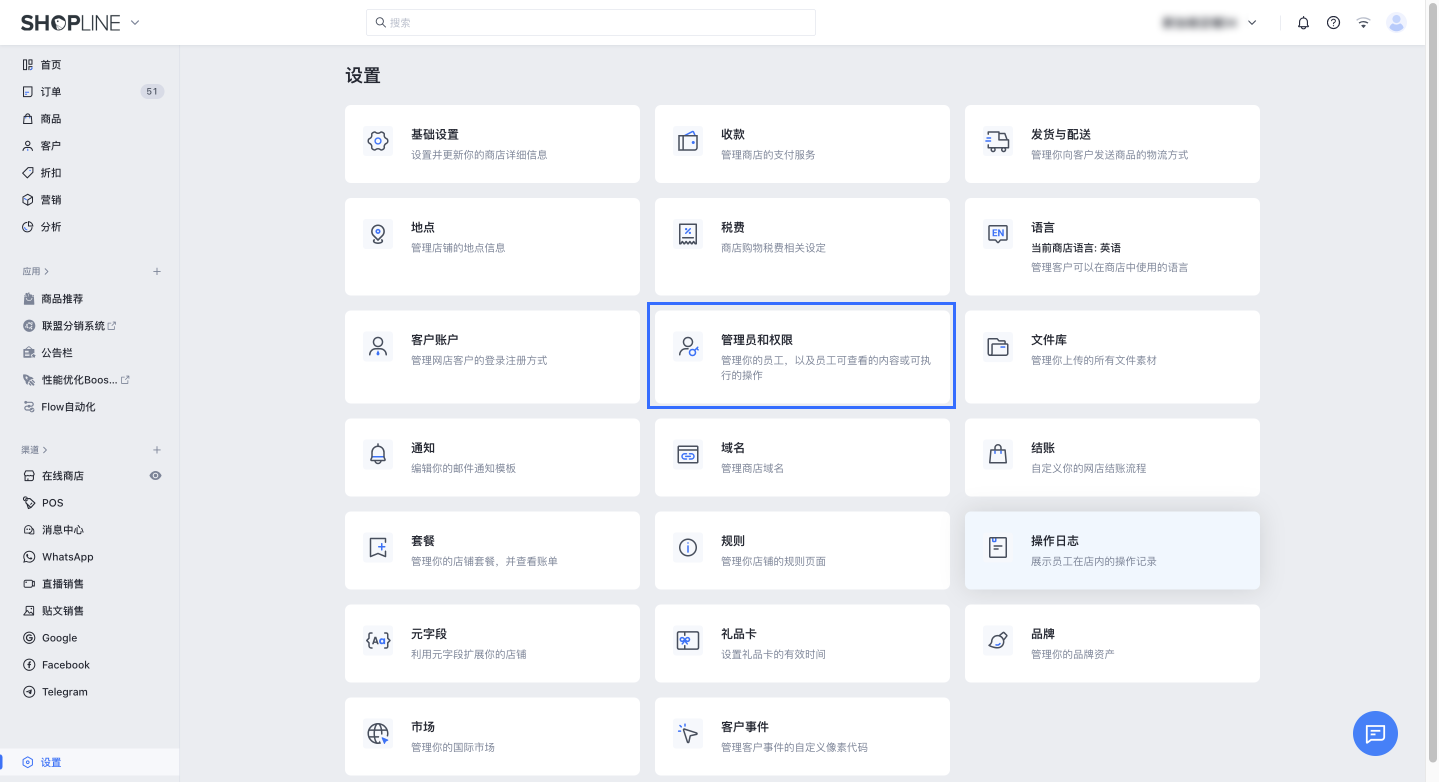Viewport: 1439px width, 782px height.
Task: Go to Analytics (分析) in sidebar
Action: point(51,227)
